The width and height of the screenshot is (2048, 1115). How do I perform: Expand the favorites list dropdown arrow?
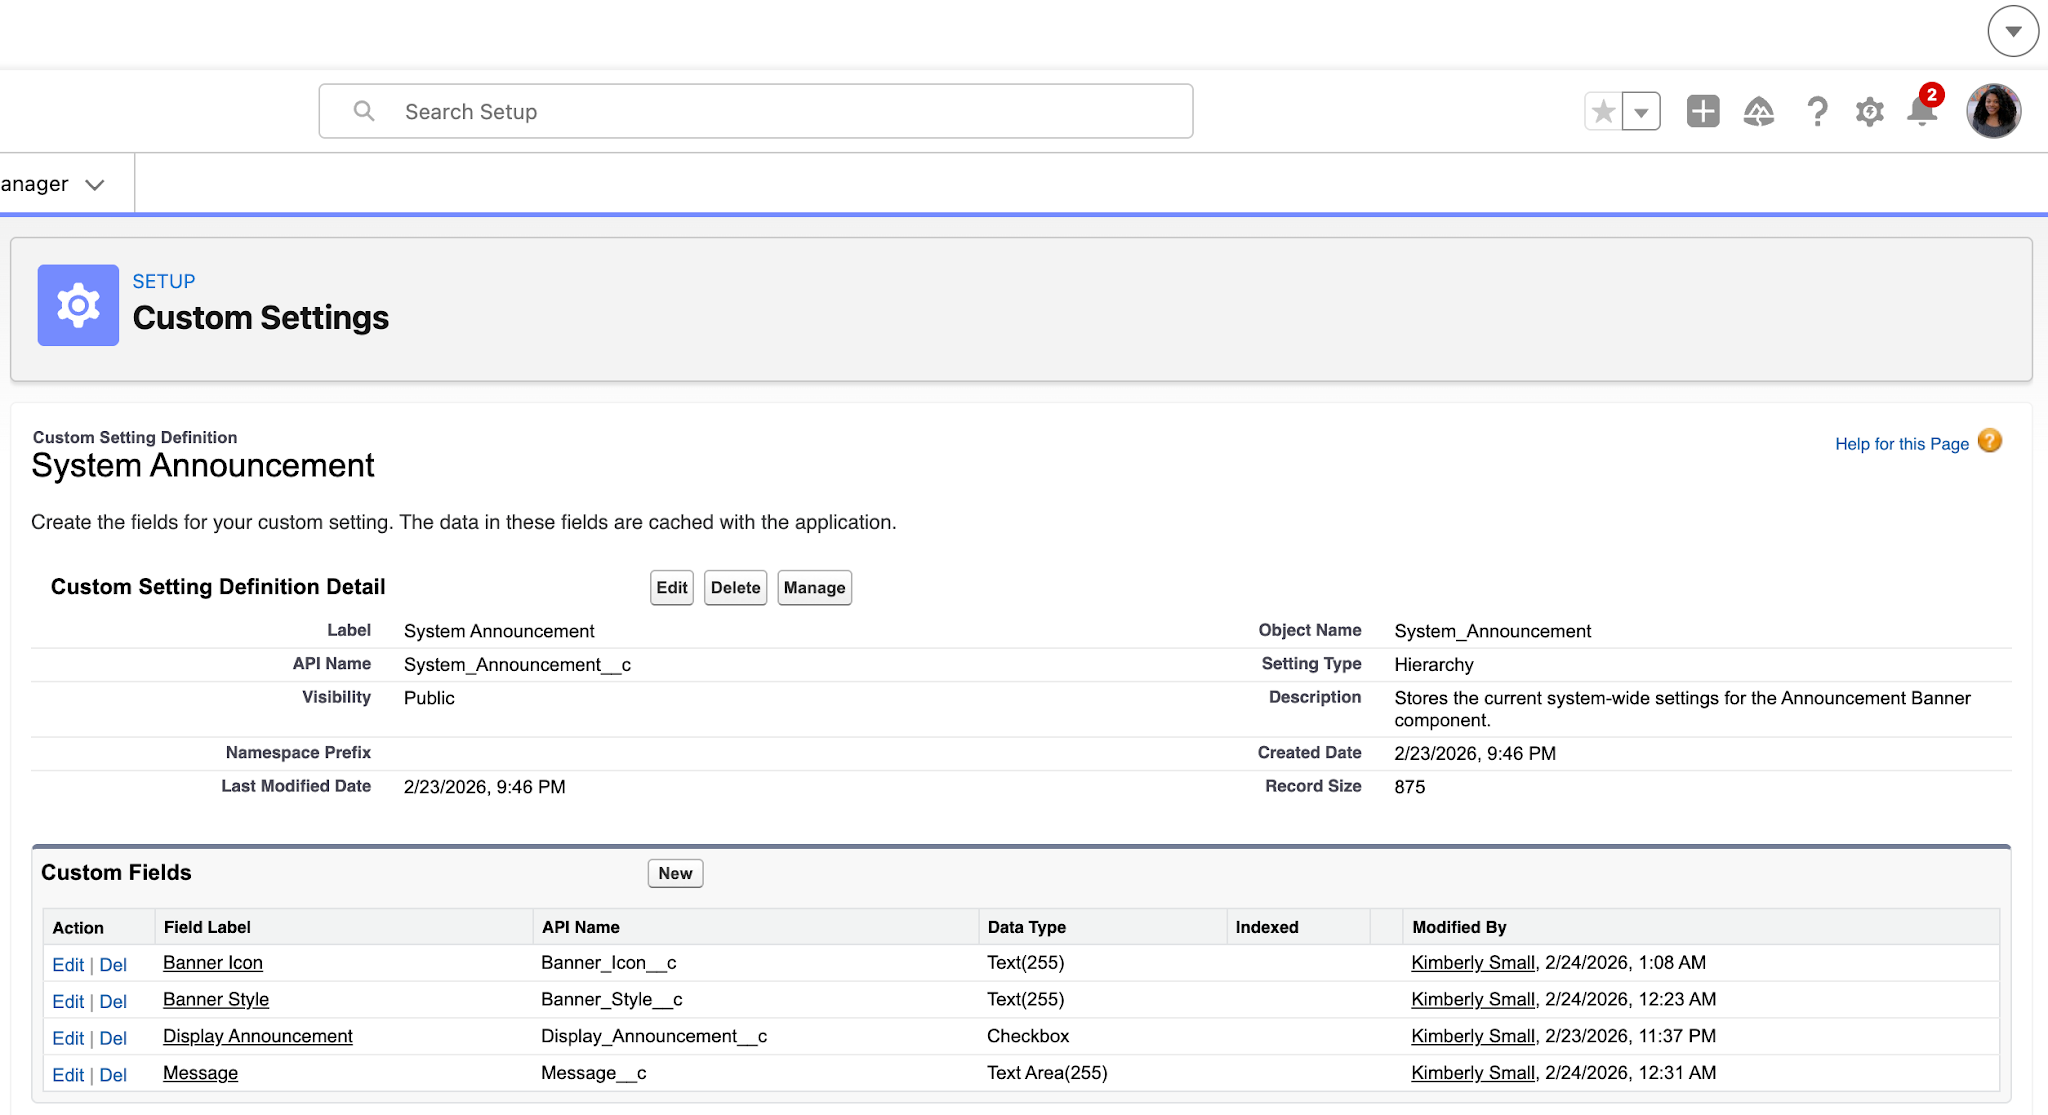(x=1640, y=111)
